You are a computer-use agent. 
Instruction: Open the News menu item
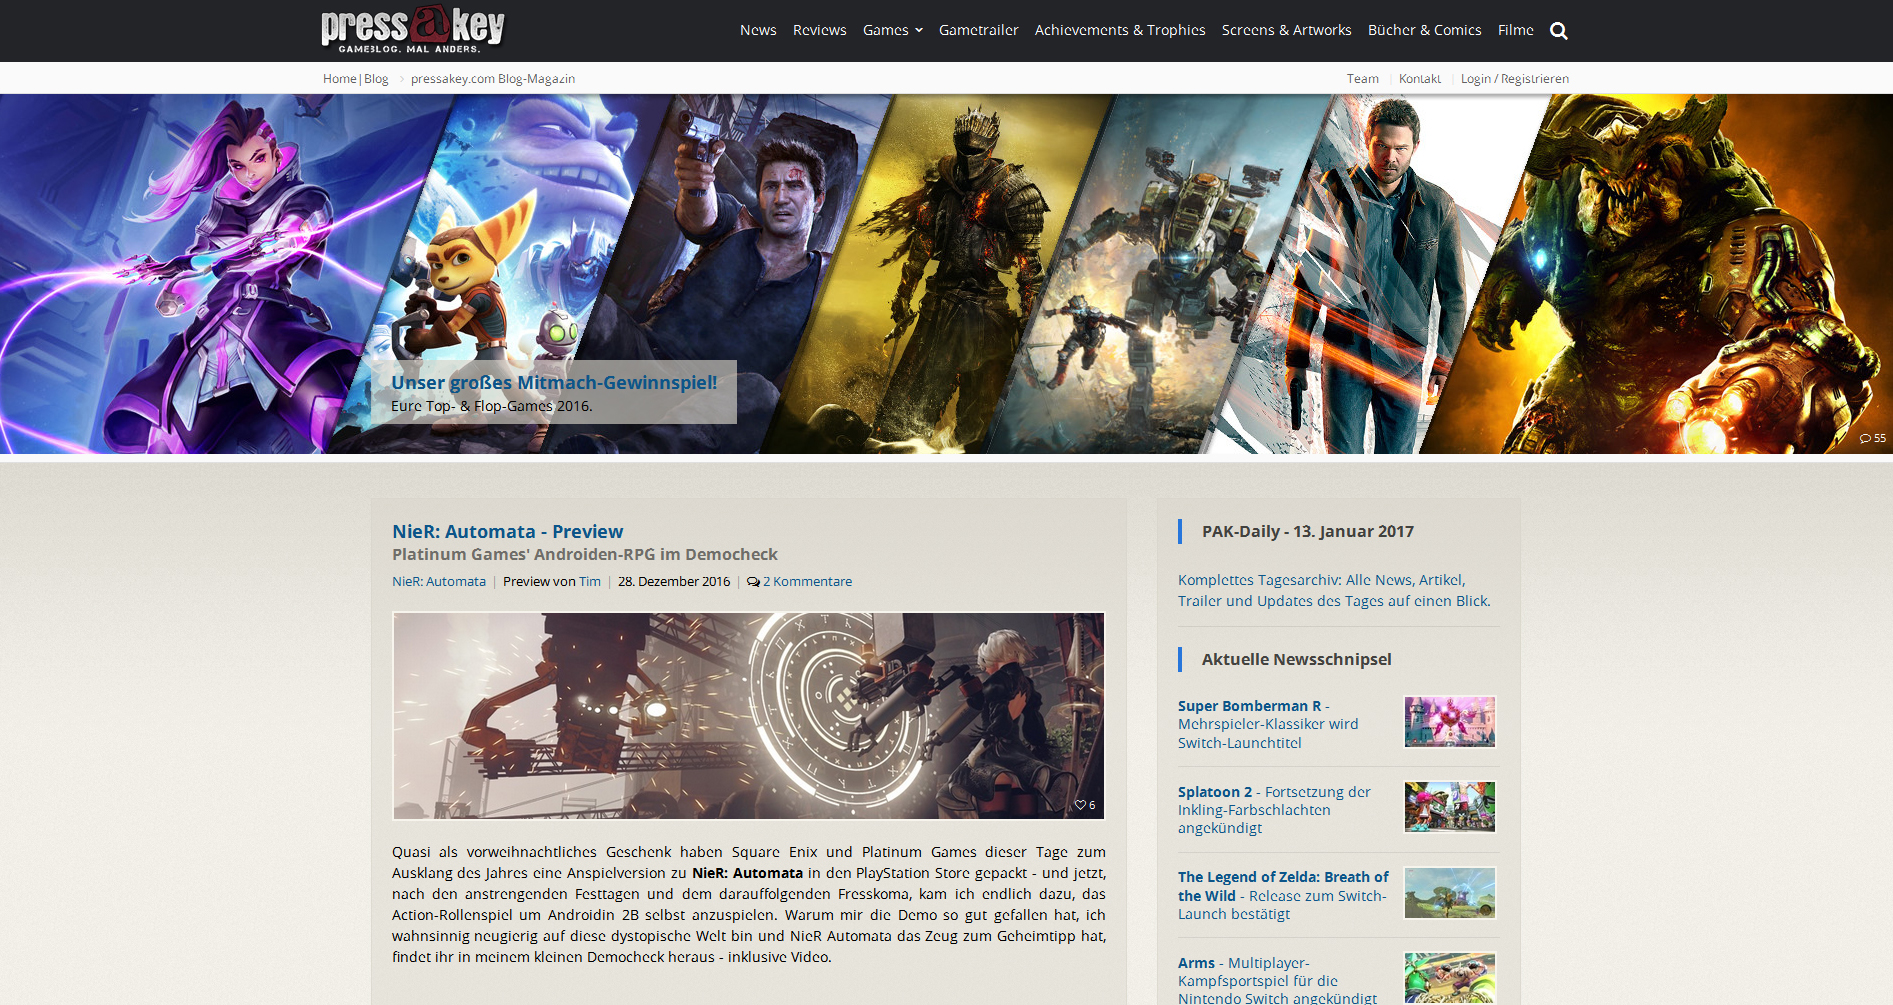tap(758, 31)
